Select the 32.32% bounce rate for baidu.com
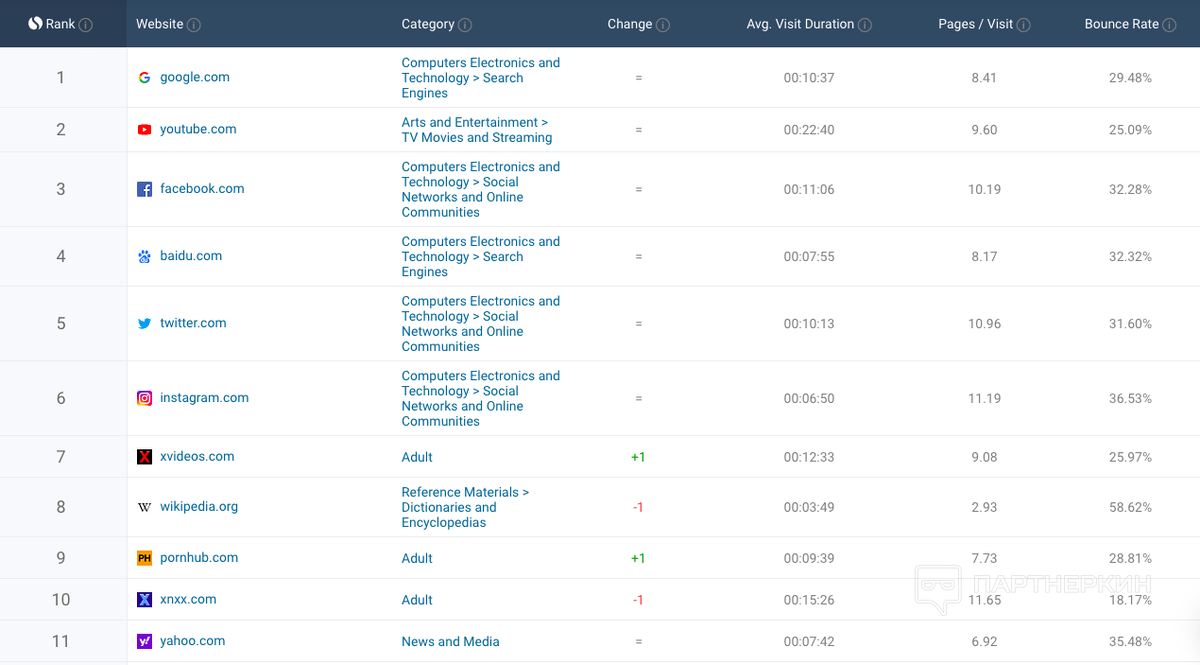This screenshot has width=1200, height=665. [x=1130, y=257]
